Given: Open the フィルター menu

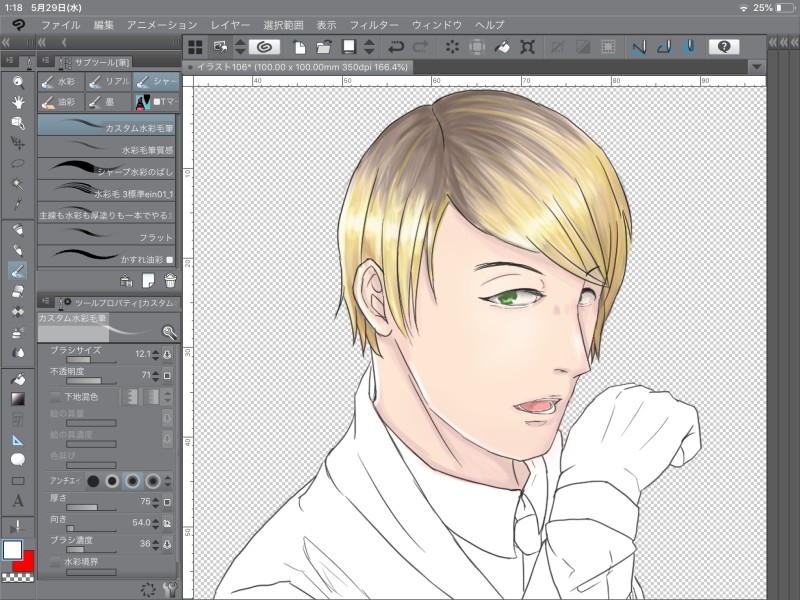Looking at the screenshot, I should click(x=374, y=23).
